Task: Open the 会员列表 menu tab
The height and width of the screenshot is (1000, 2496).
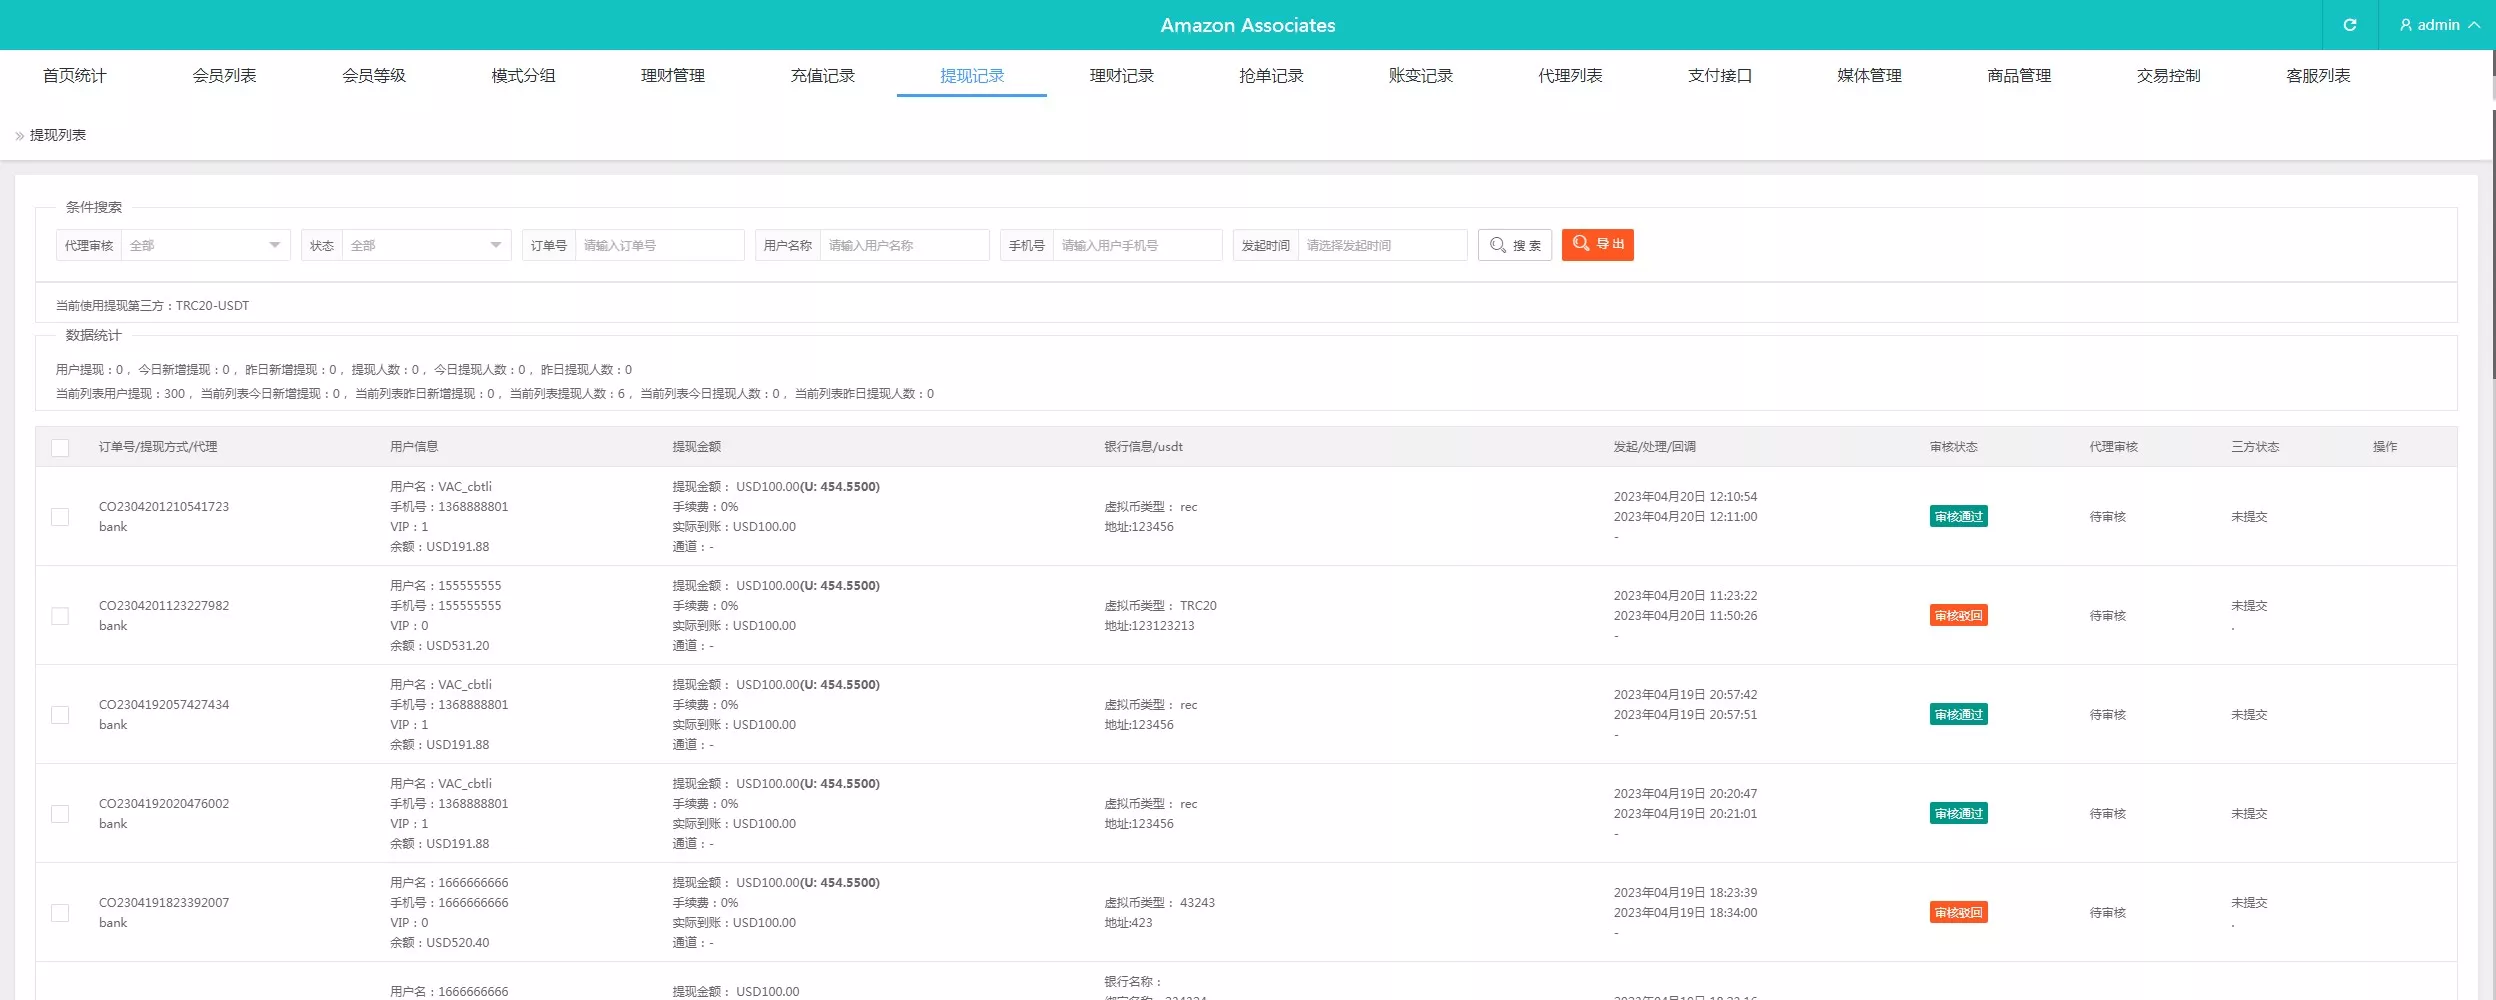Action: click(x=224, y=76)
